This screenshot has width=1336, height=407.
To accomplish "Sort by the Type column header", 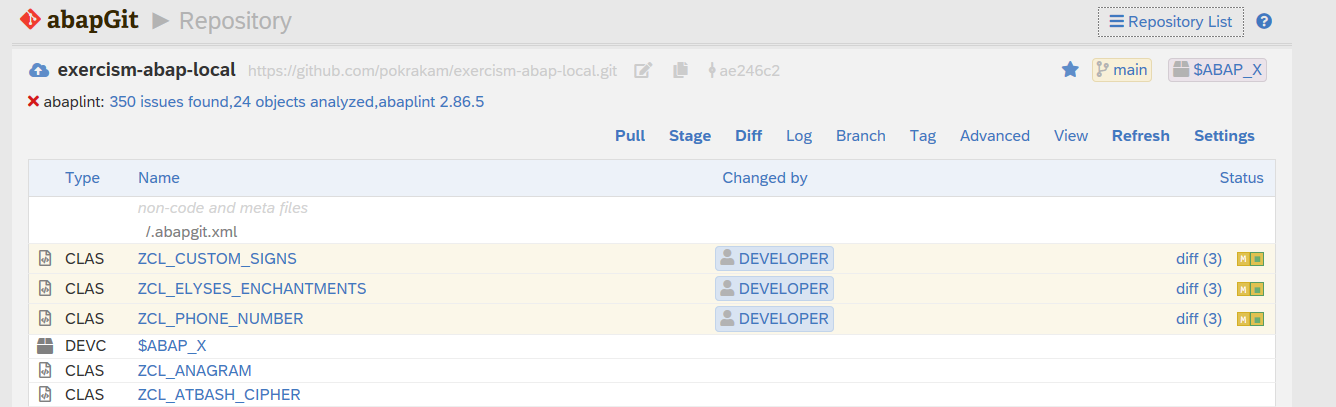I will pos(83,178).
